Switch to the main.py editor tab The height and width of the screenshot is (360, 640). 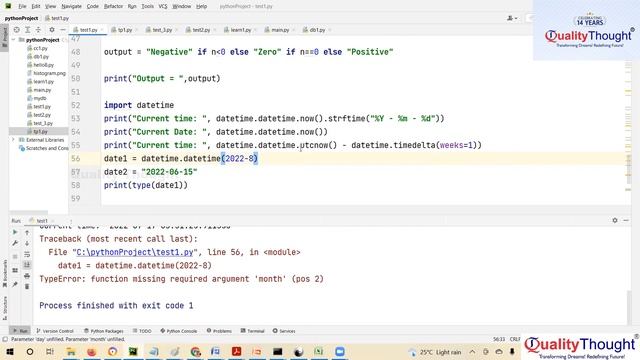(x=280, y=30)
